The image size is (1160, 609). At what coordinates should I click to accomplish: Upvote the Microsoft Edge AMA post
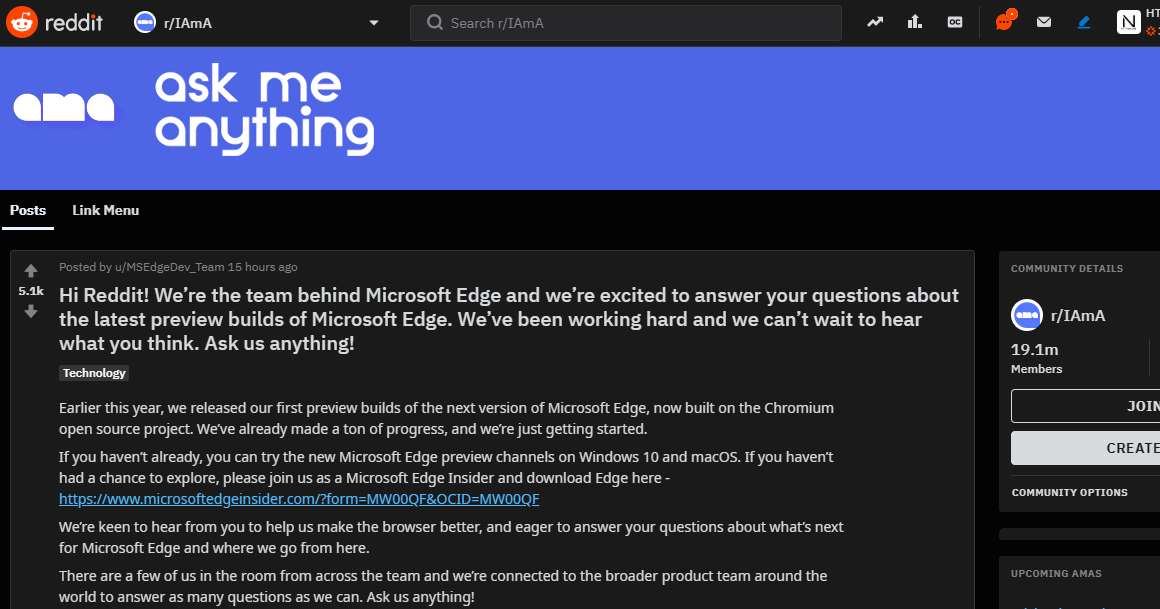[31, 271]
